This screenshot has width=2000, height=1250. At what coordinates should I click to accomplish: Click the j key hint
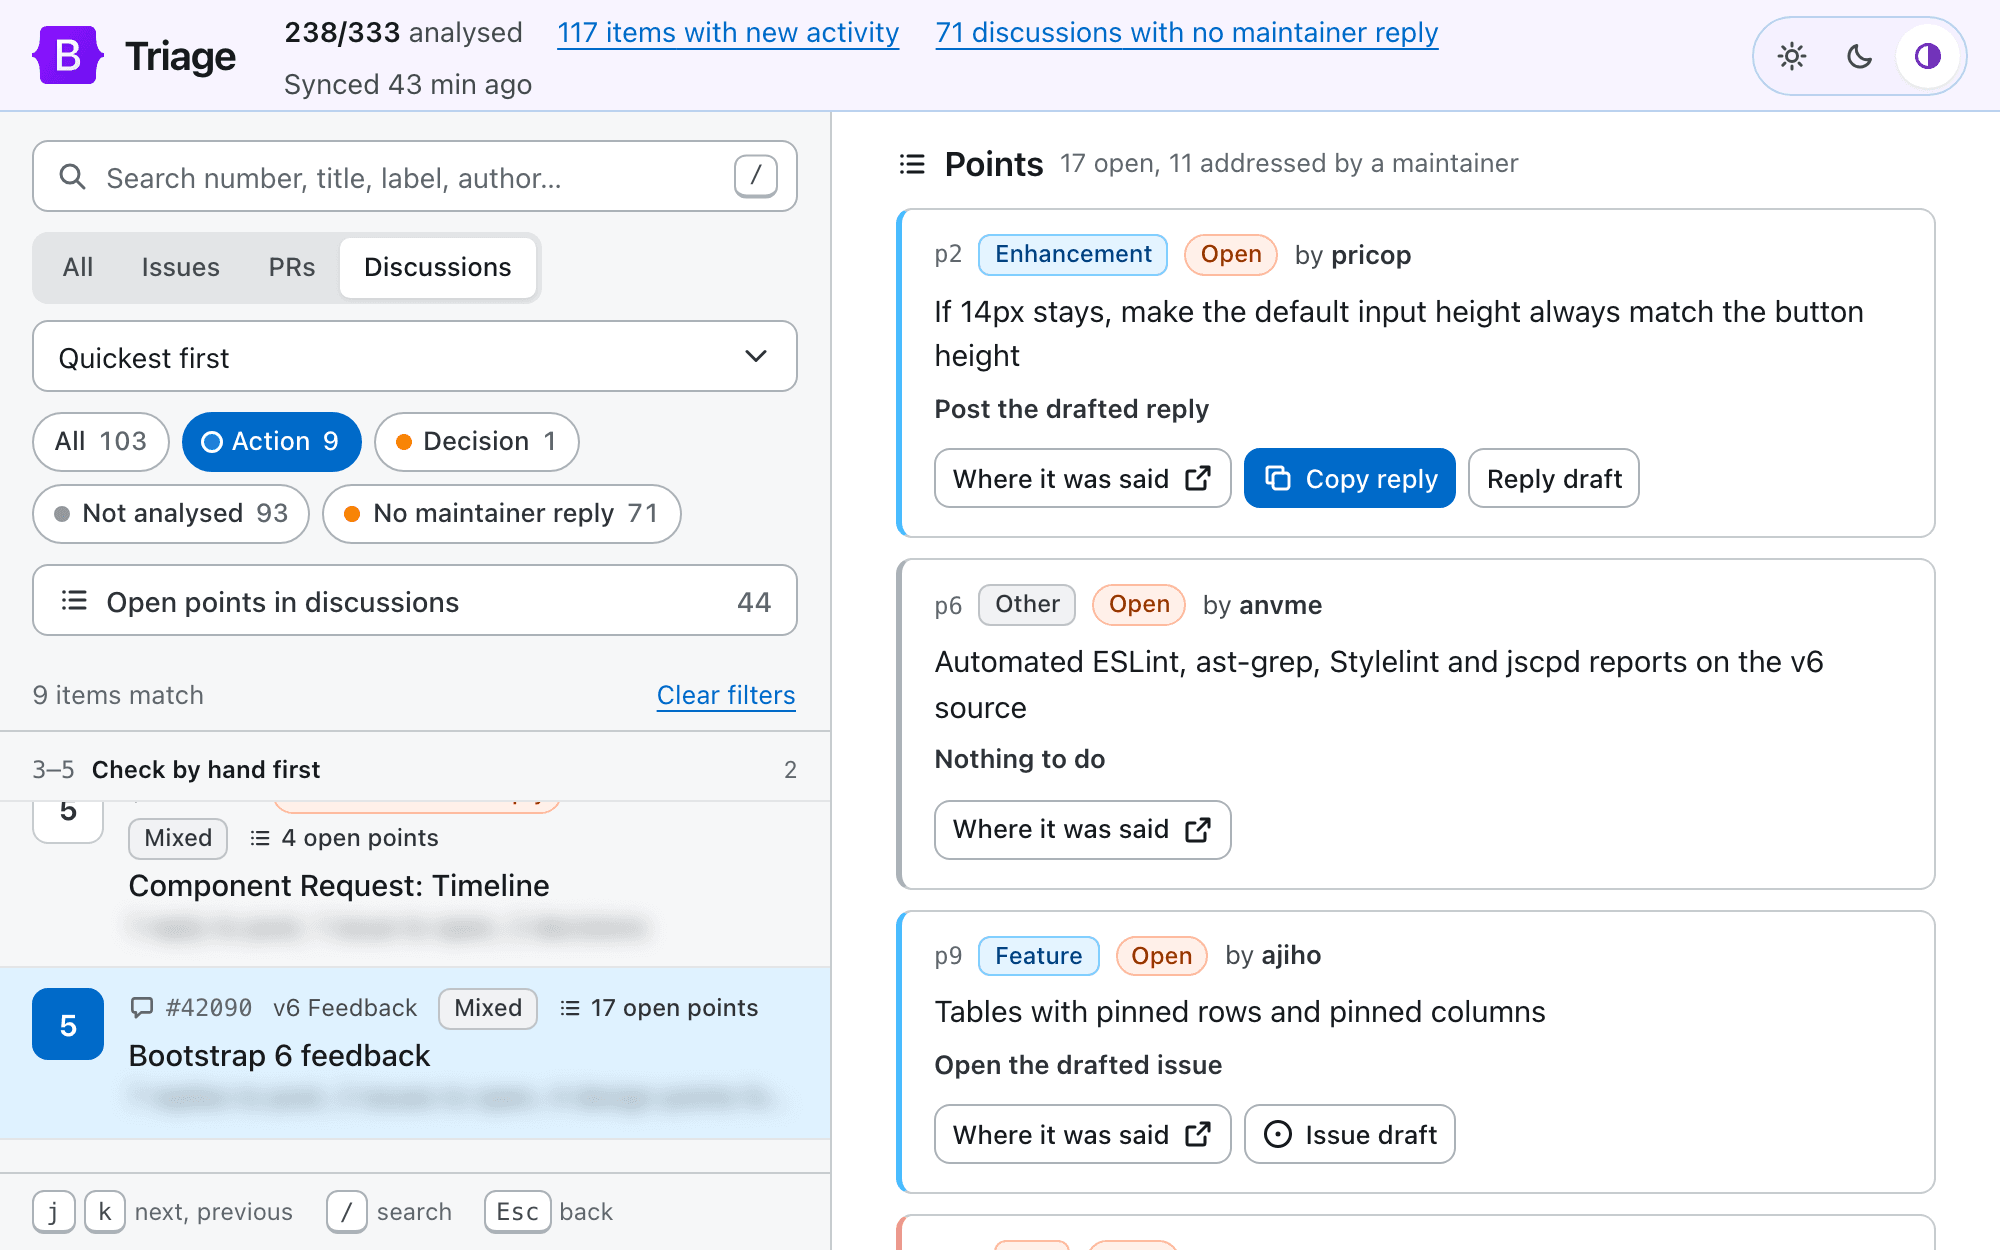tap(54, 1212)
